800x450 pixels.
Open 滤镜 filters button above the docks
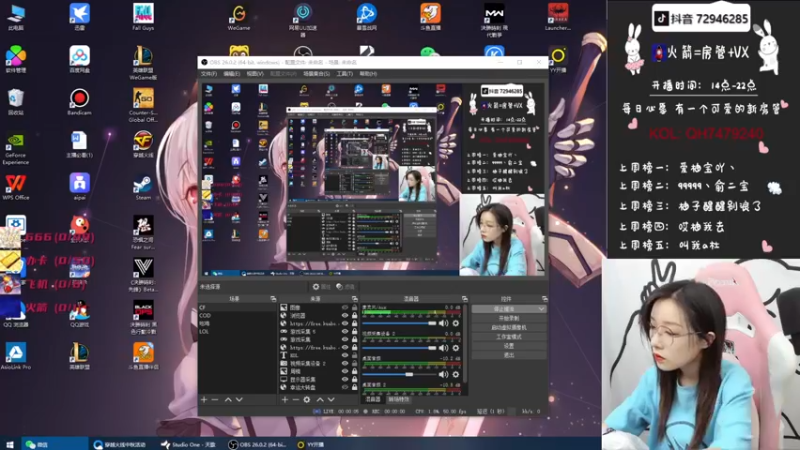(345, 287)
